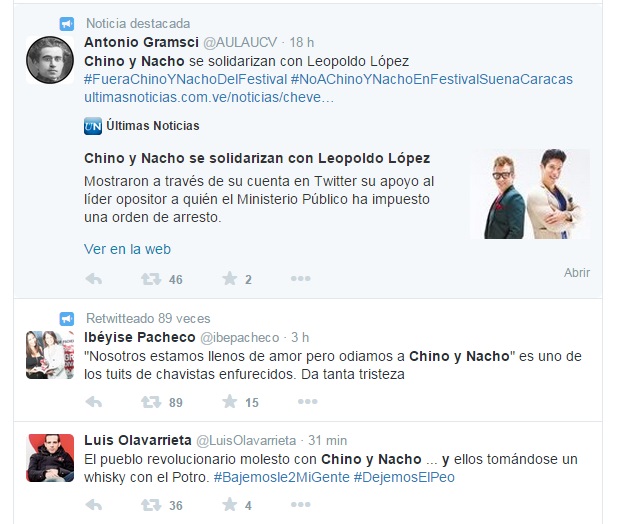This screenshot has width=620, height=524.
Task: Favorite Ibéyise Pacheco's tweet with 15 stars
Action: coord(229,402)
